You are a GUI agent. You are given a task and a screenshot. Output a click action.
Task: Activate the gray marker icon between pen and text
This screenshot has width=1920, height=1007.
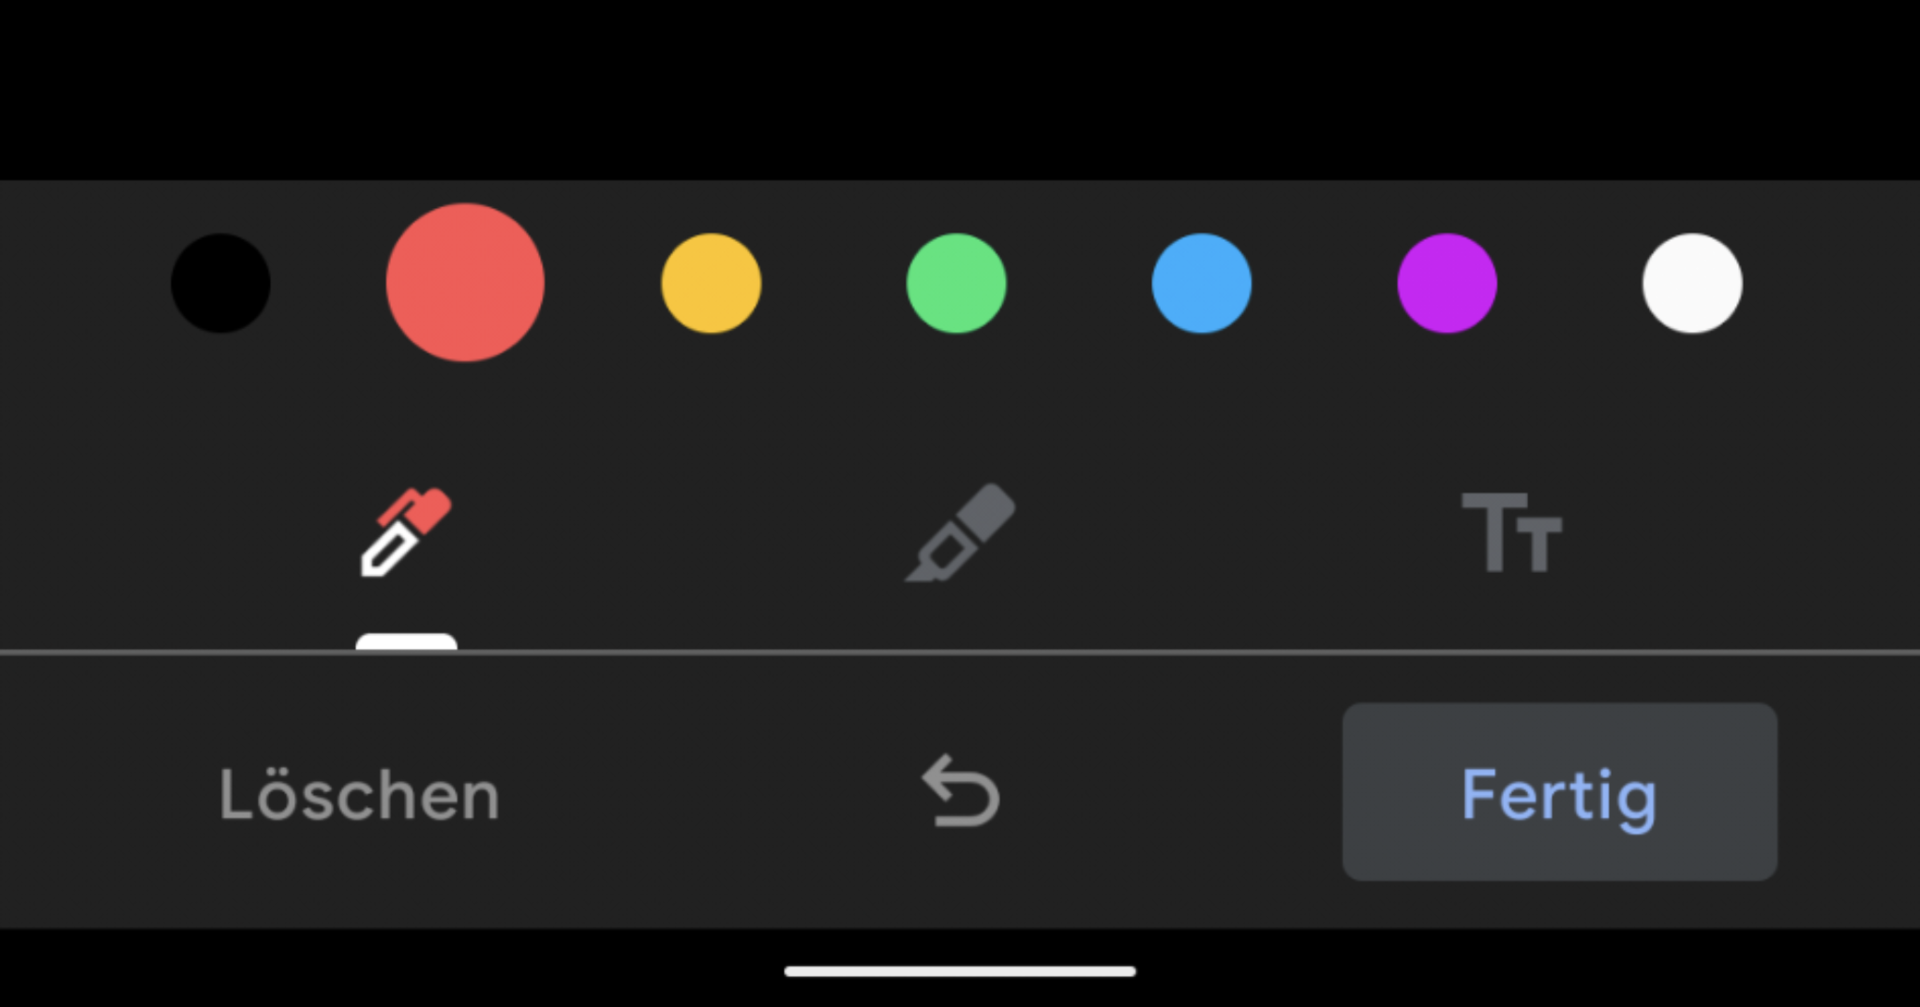(960, 532)
